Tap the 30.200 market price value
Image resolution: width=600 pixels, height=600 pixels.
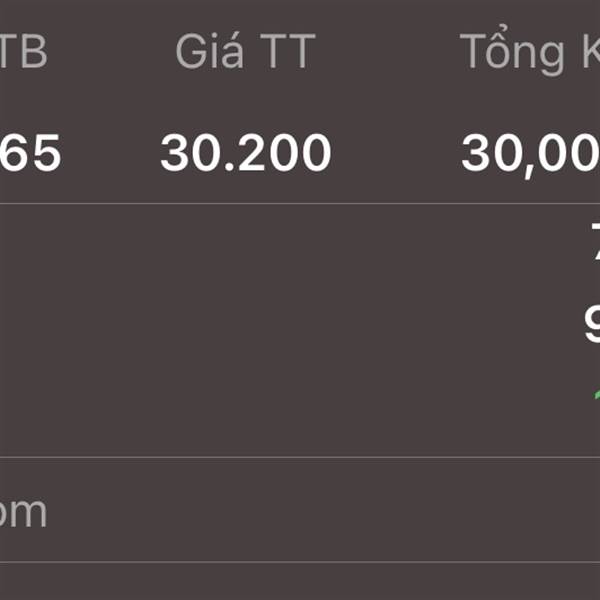[246, 152]
